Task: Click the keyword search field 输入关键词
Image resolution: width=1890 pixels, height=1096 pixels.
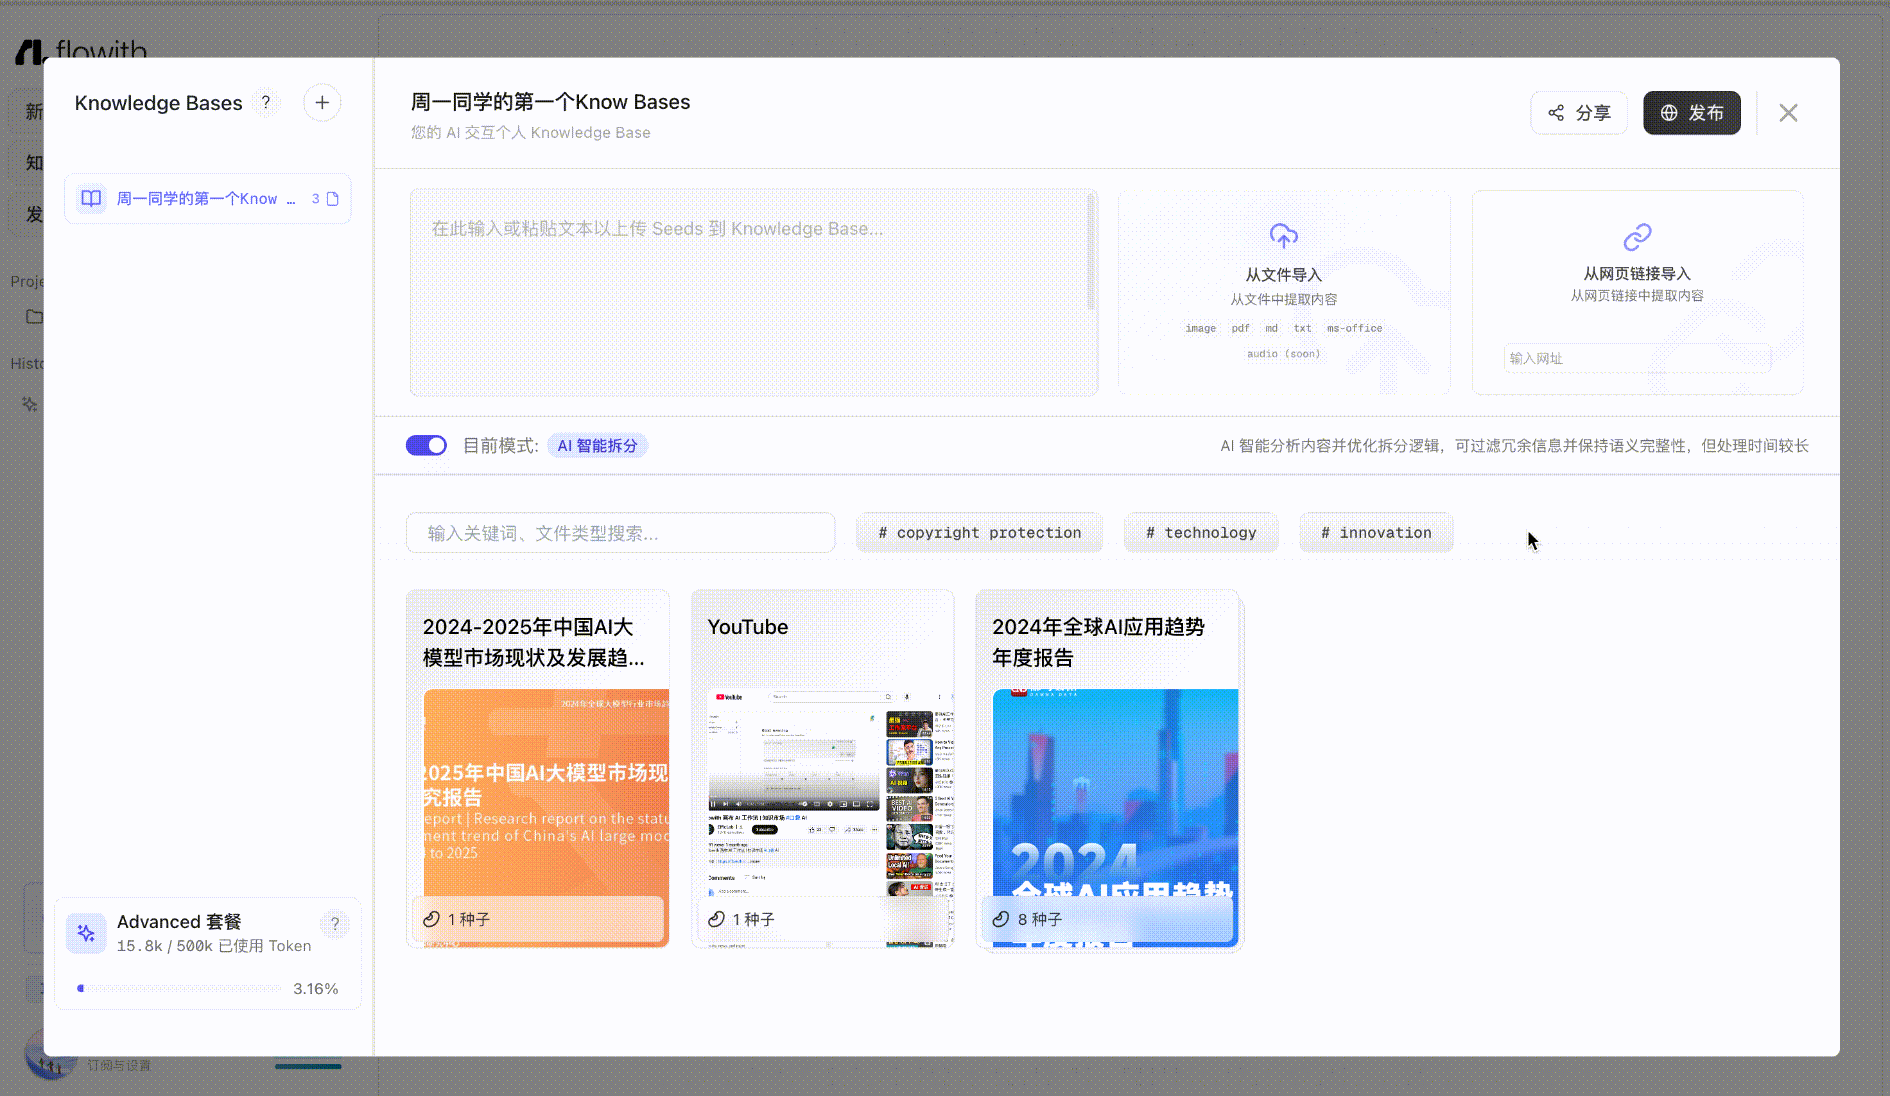Action: [620, 533]
